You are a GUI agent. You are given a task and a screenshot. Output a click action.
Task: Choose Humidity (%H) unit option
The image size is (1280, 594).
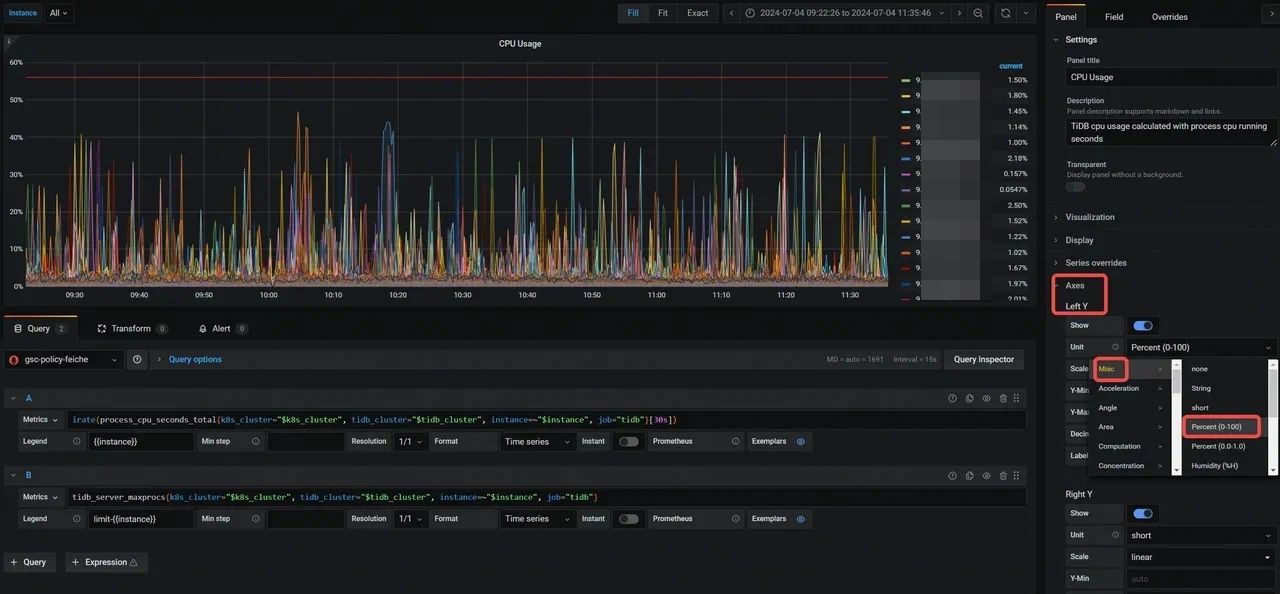pos(1213,465)
